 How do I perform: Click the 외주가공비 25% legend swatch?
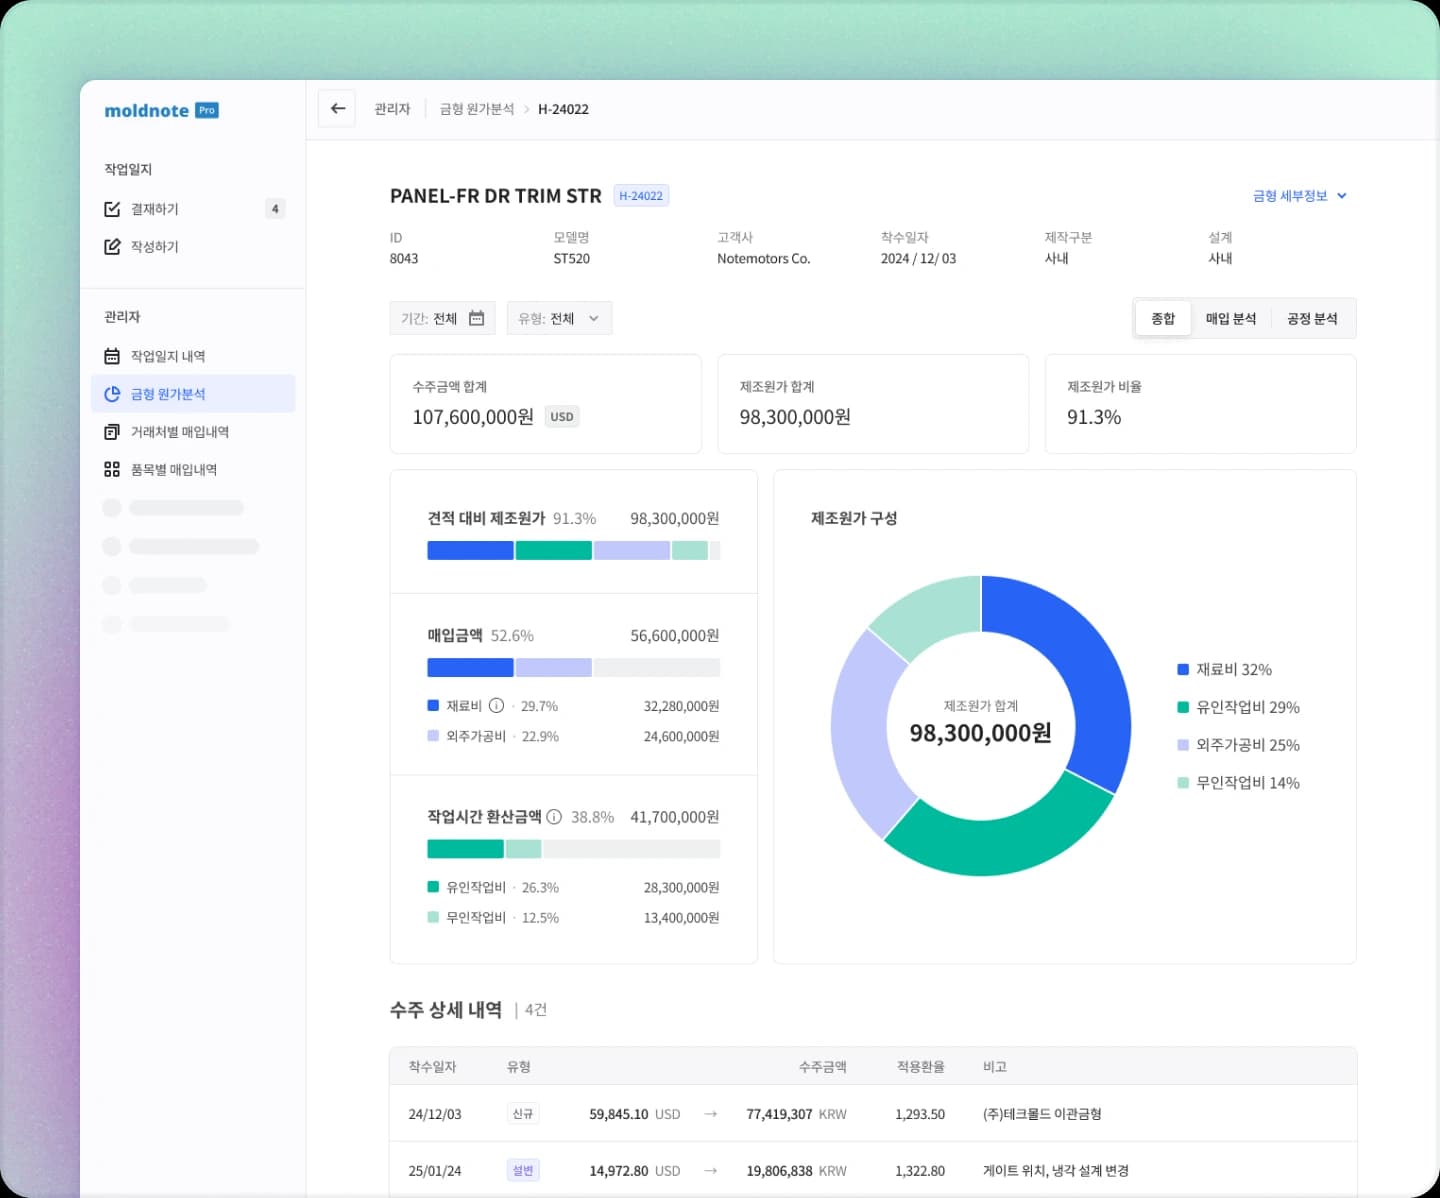1183,745
